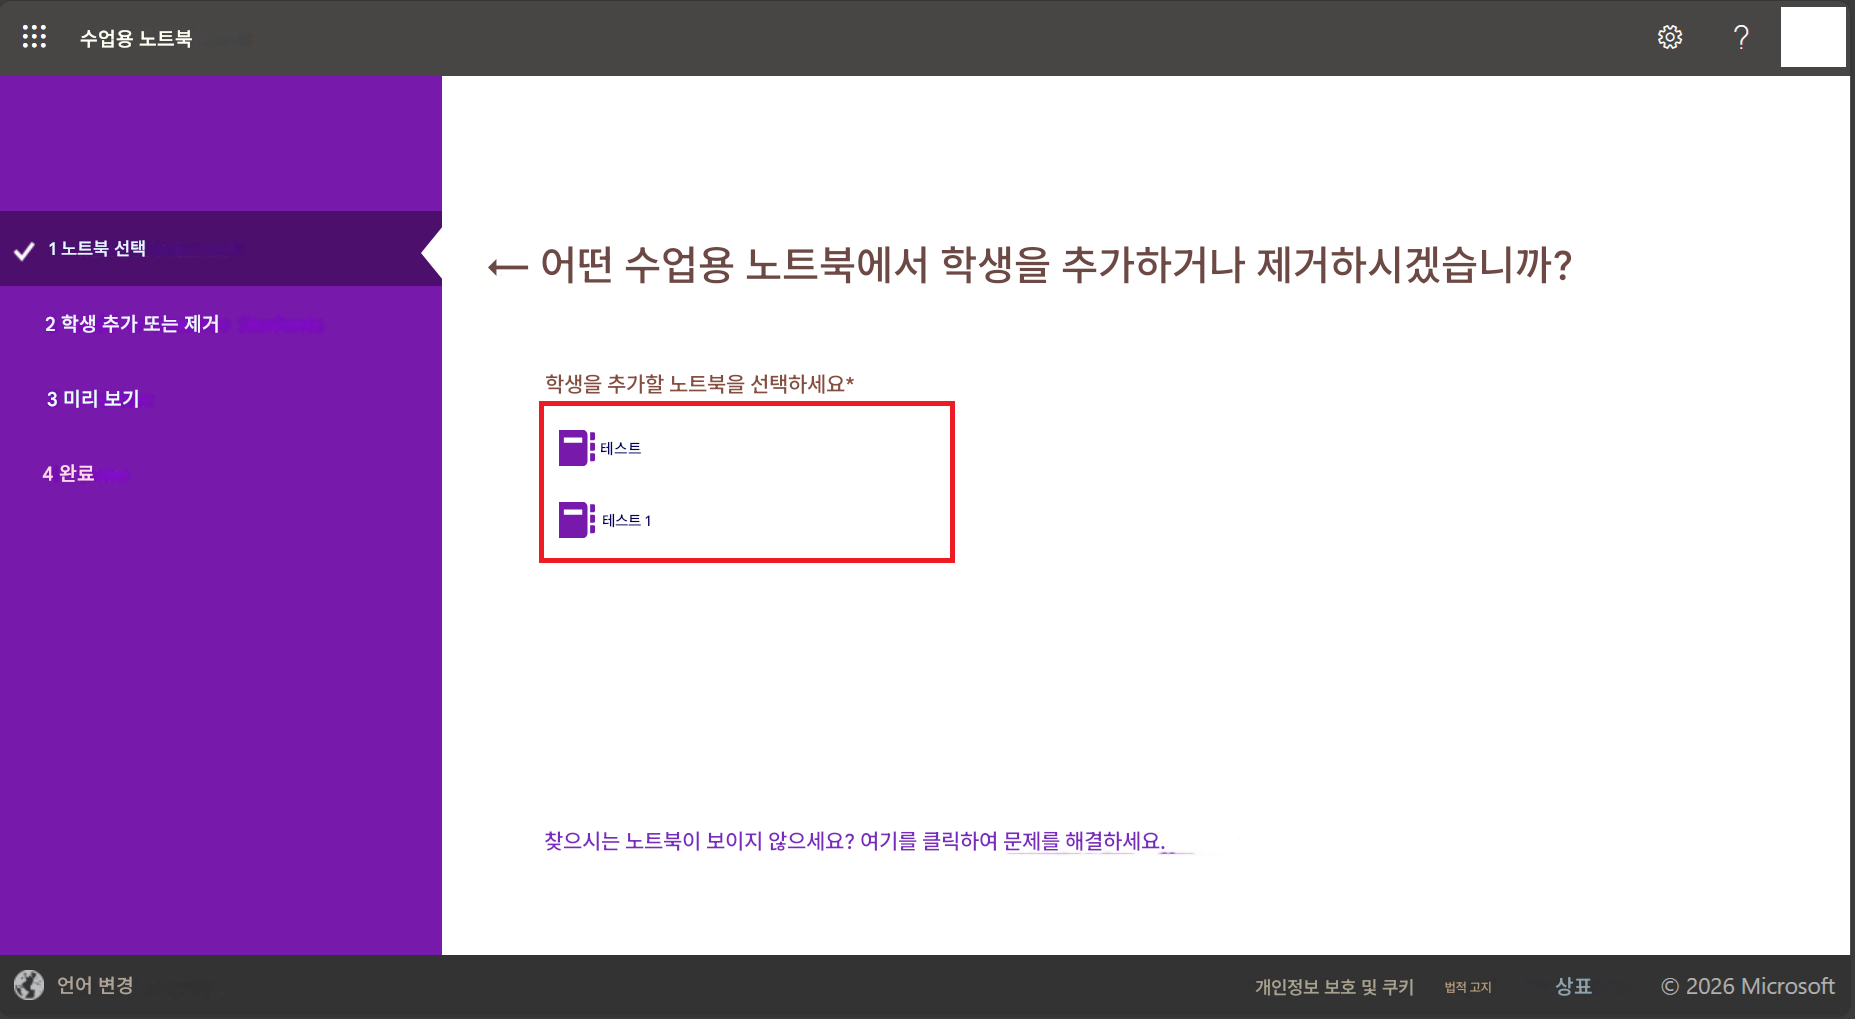Open the help question mark icon

tap(1741, 36)
